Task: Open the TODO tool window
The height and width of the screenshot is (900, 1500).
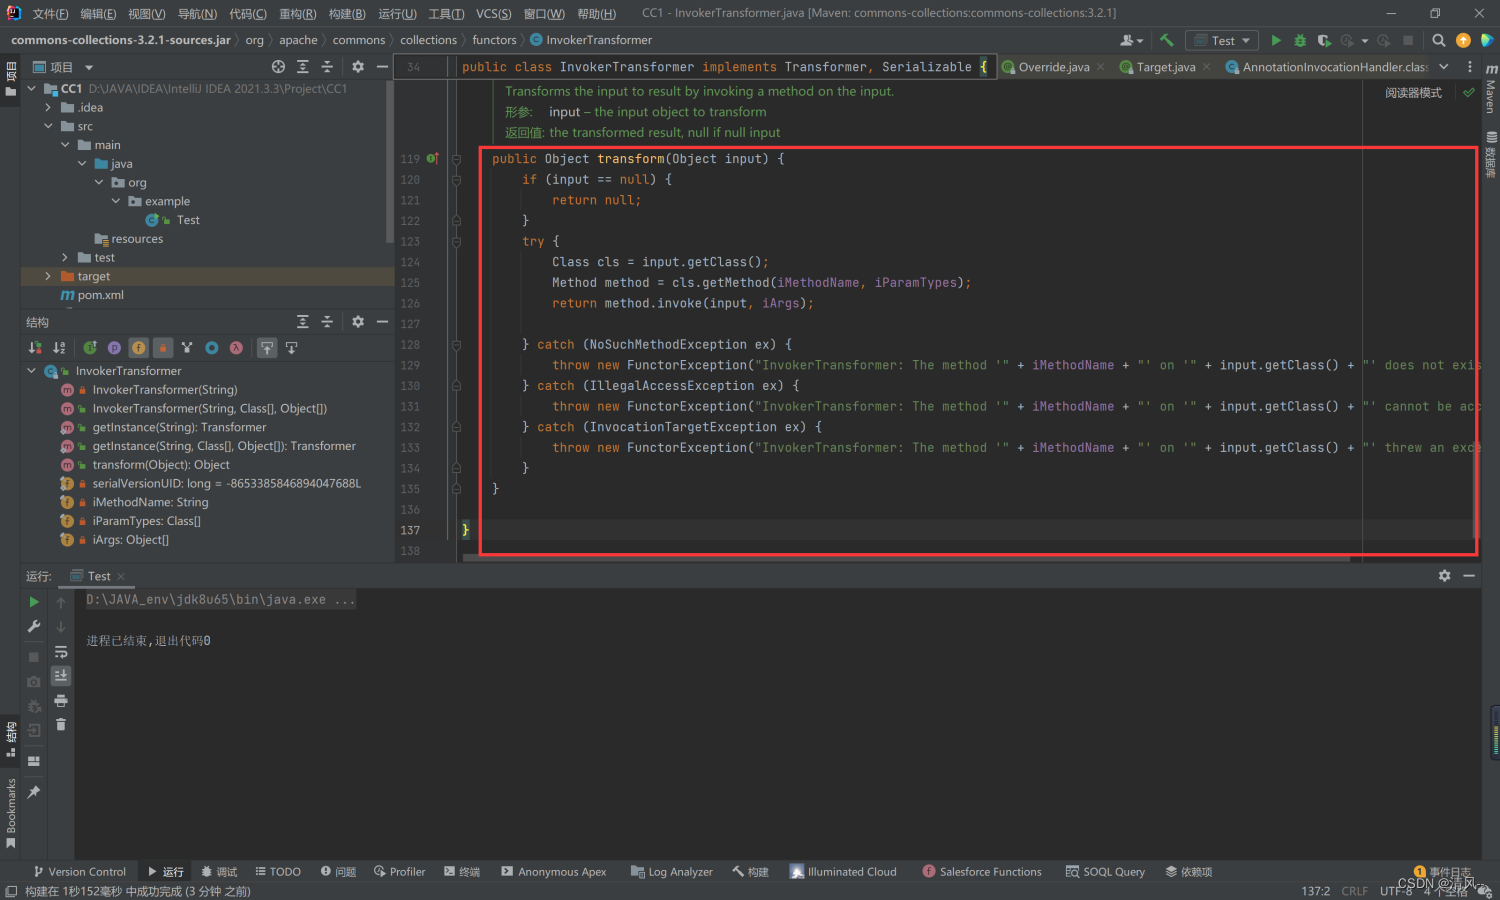Action: tap(278, 872)
